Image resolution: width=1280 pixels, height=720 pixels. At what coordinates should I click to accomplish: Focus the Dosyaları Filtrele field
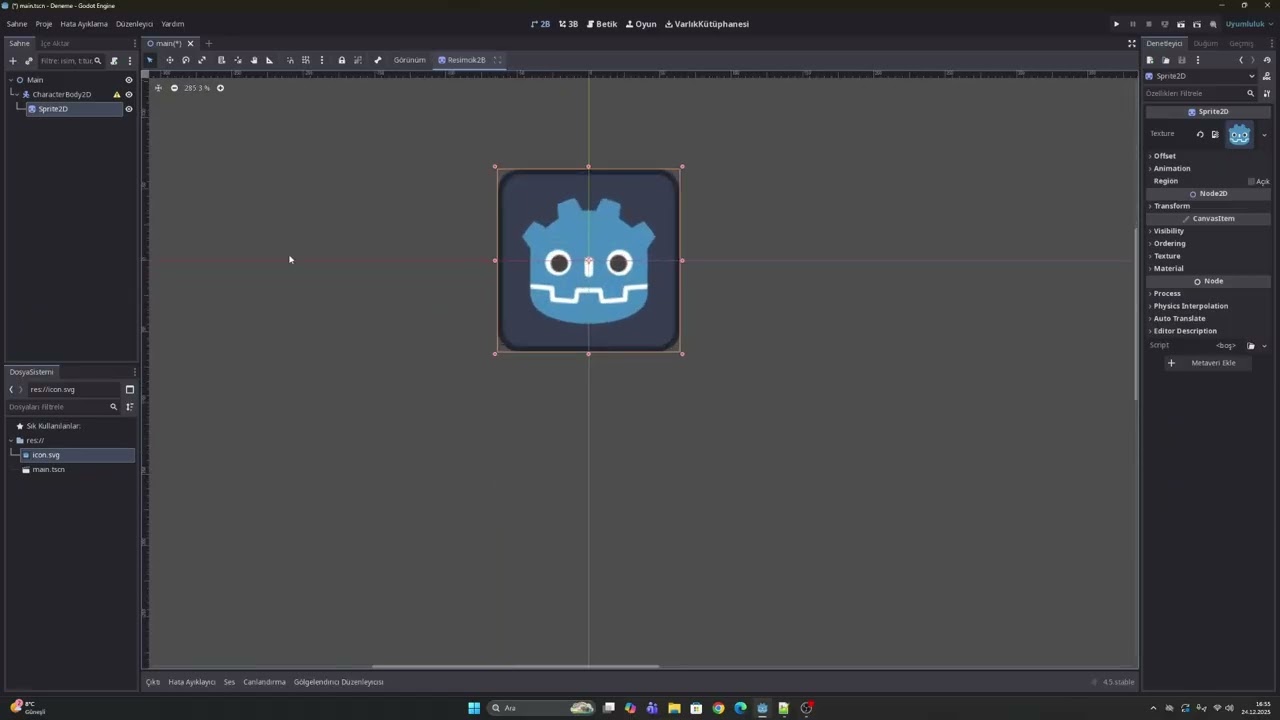[x=62, y=407]
